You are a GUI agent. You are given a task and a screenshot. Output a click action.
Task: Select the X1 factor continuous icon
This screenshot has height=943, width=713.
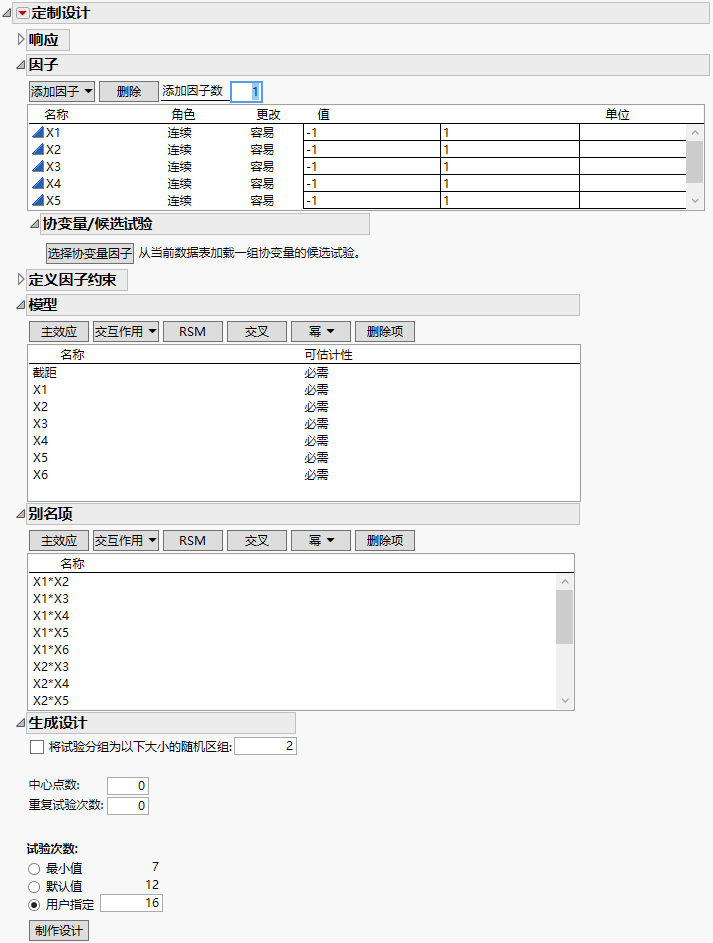[x=38, y=132]
